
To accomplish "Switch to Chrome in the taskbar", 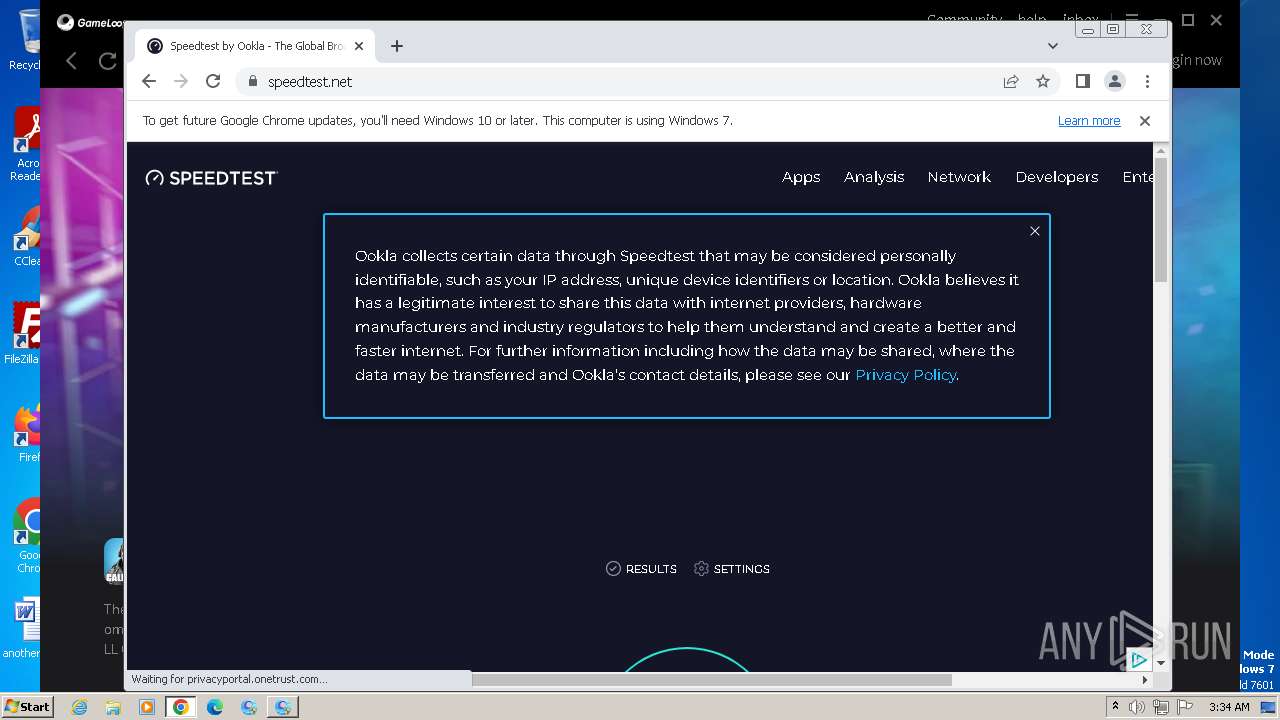I will tap(180, 707).
